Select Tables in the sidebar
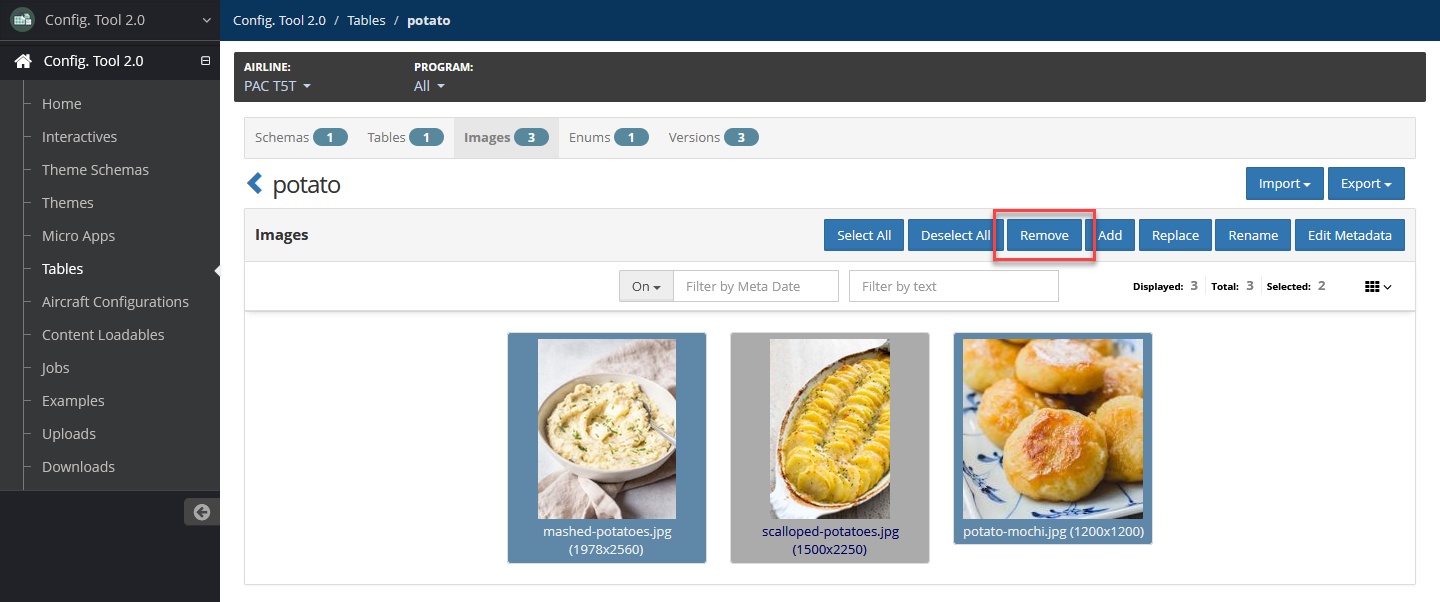Image resolution: width=1440 pixels, height=602 pixels. (63, 269)
